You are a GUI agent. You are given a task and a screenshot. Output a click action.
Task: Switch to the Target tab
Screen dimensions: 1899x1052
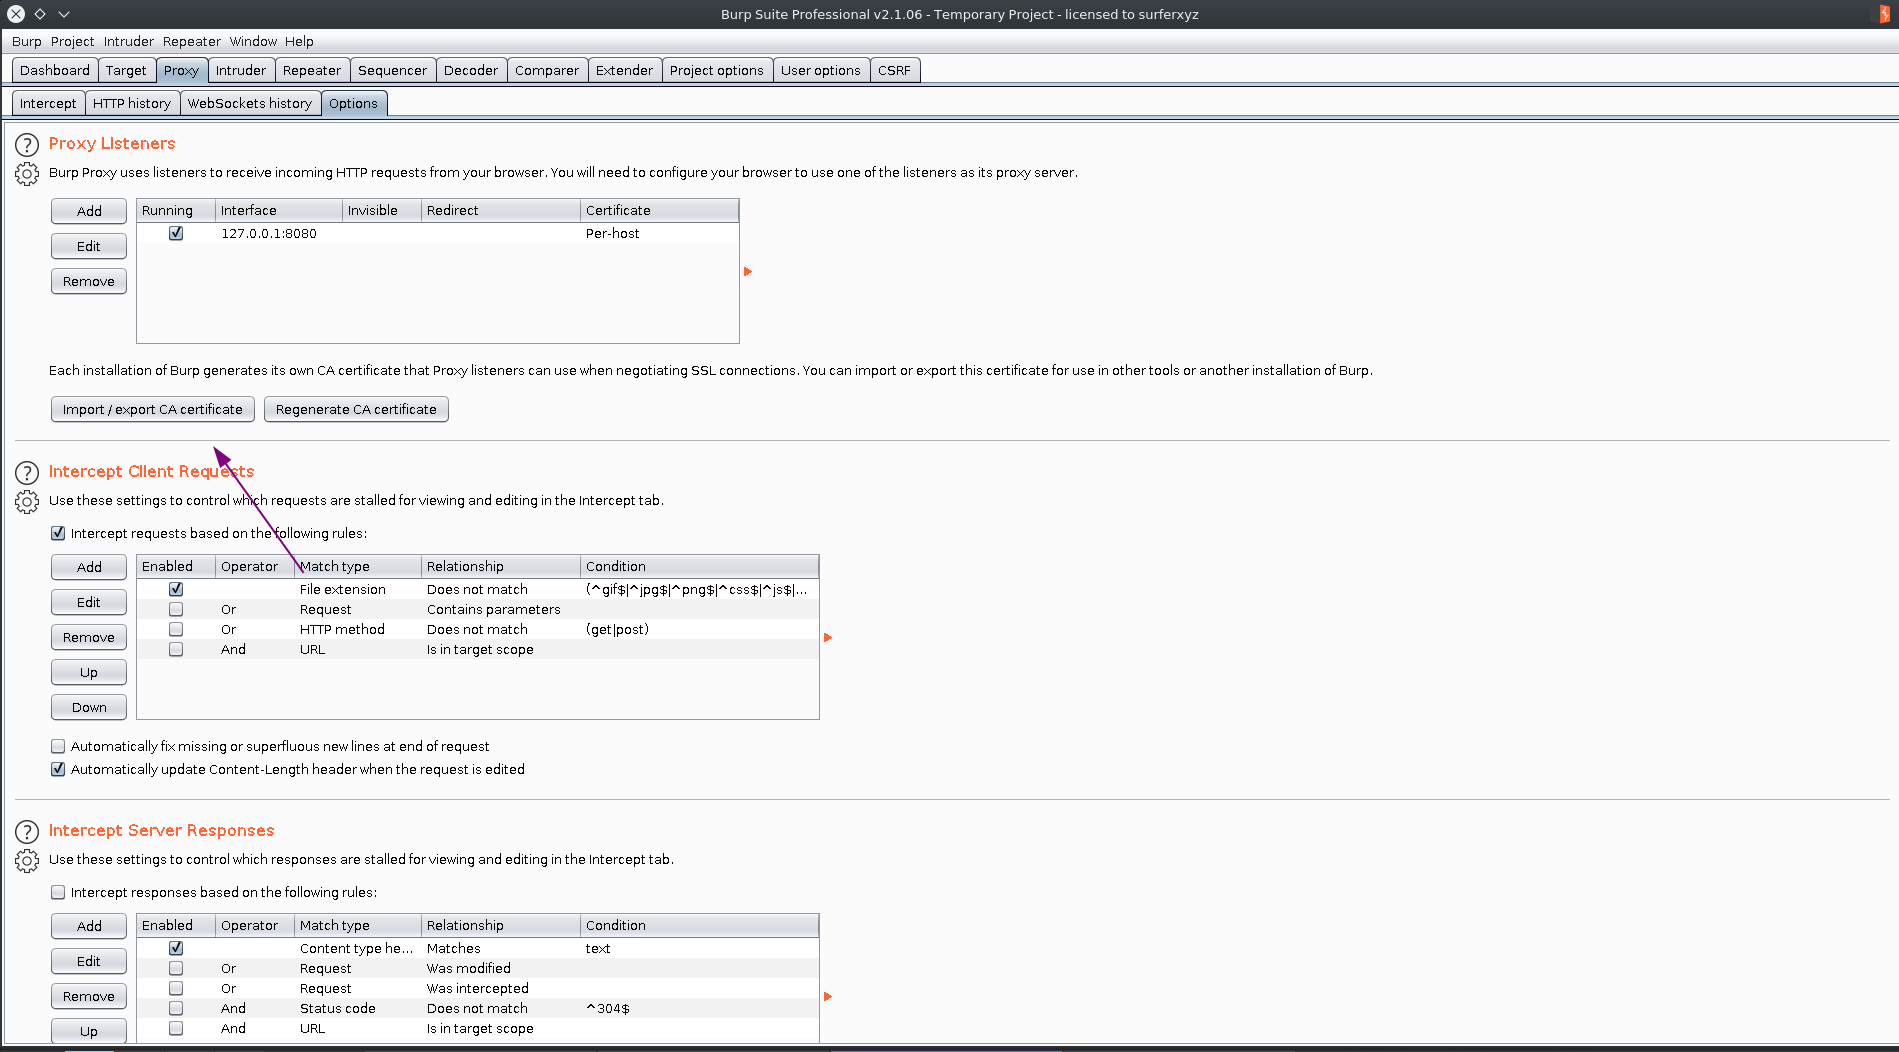pyautogui.click(x=126, y=70)
